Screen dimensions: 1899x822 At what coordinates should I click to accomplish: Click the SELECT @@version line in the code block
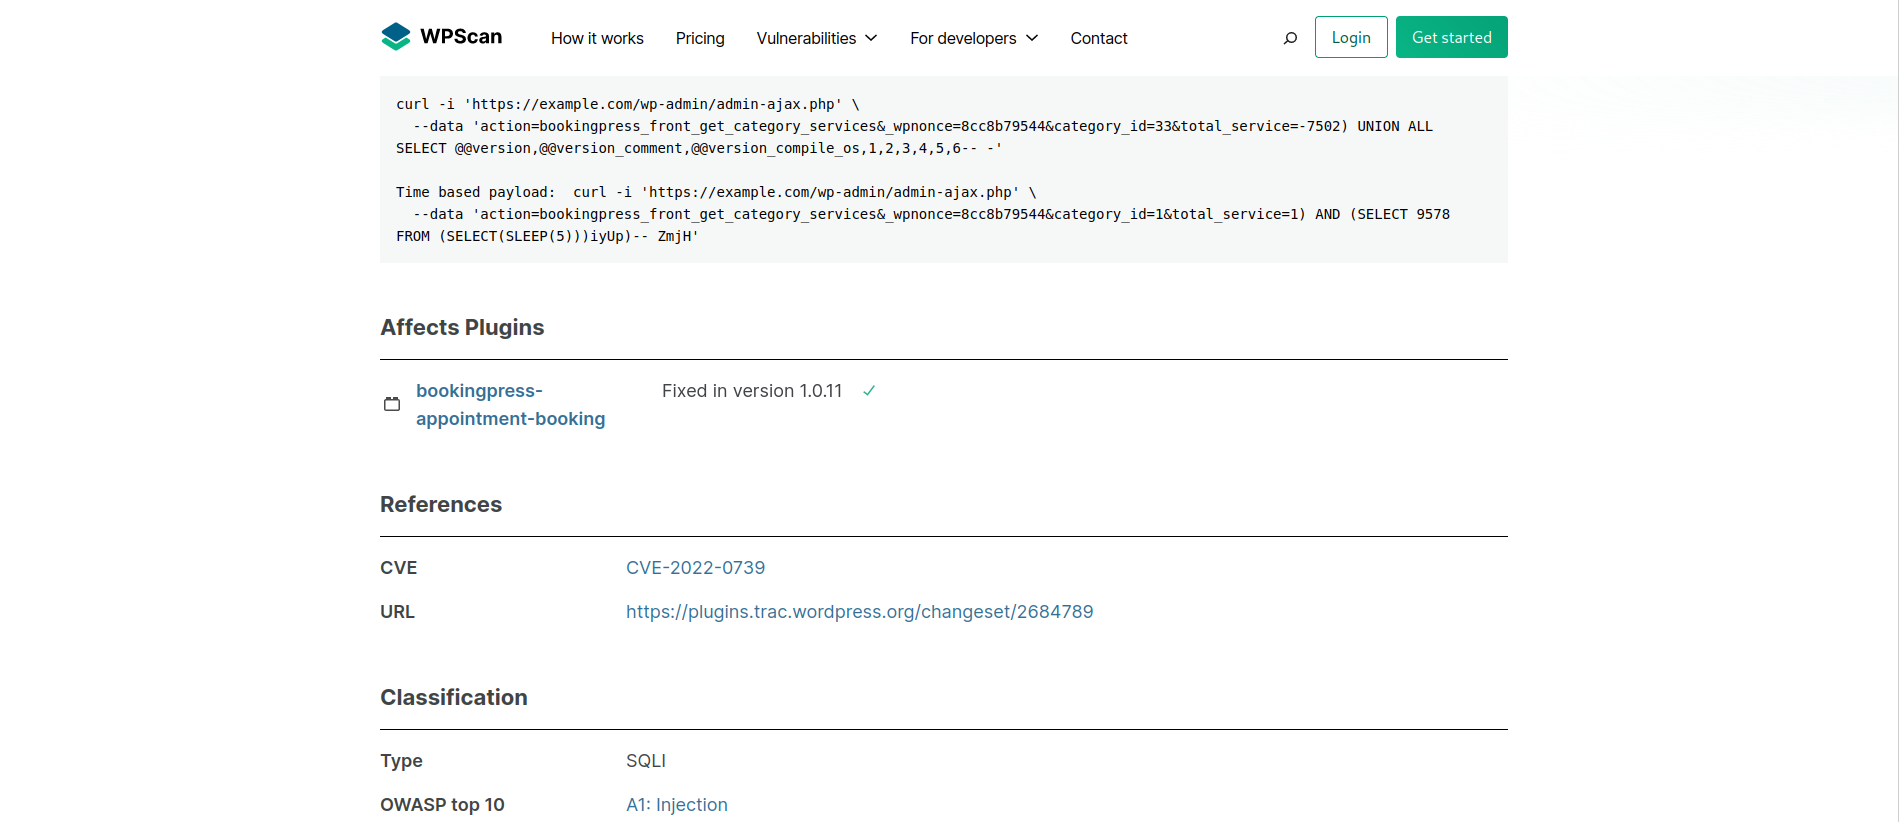click(x=699, y=148)
